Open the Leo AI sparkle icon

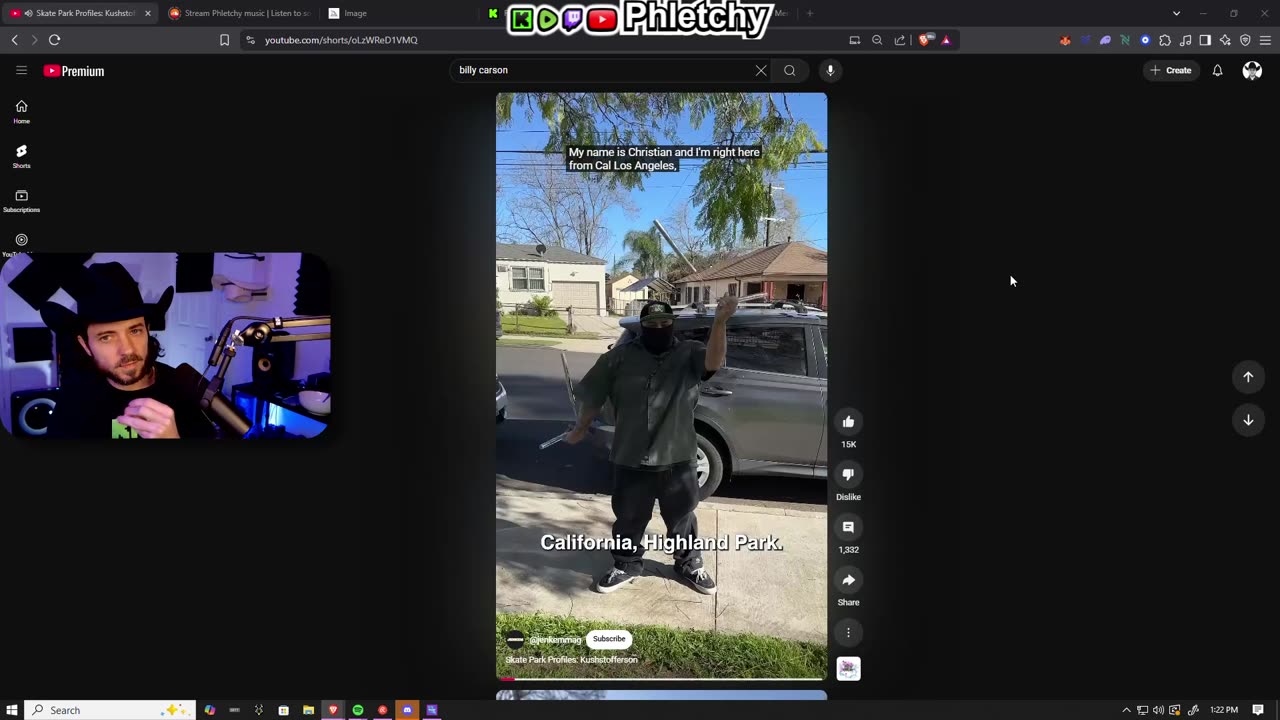coord(1225,40)
